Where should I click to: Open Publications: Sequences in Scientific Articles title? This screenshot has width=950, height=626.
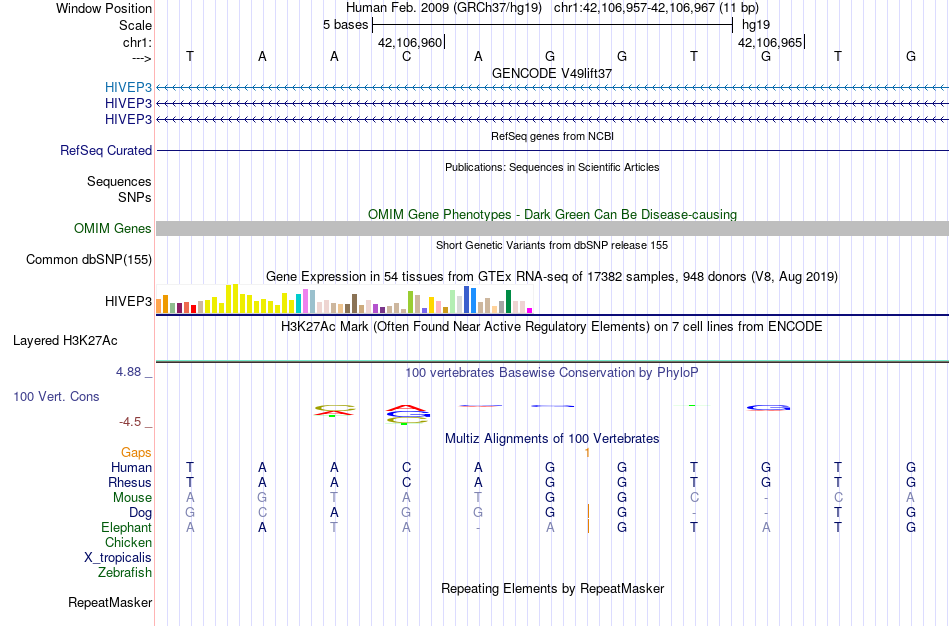click(552, 167)
